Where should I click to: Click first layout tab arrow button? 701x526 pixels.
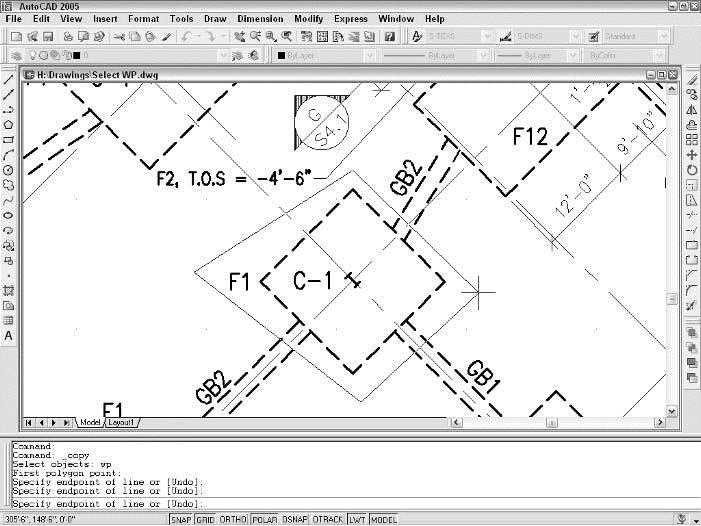29,422
